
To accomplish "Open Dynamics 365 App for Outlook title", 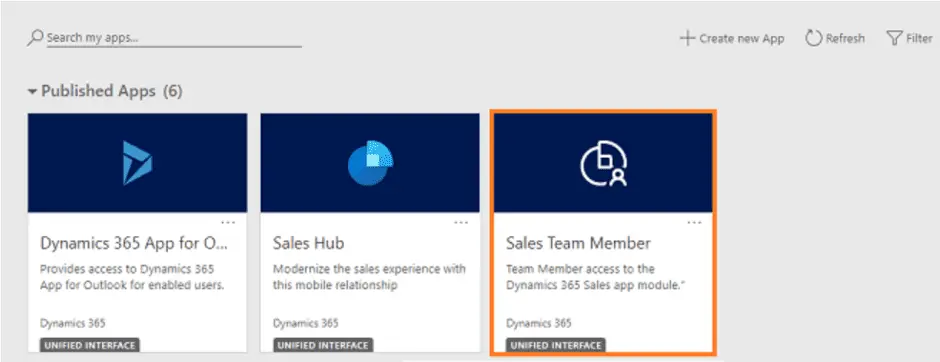I will (x=134, y=243).
